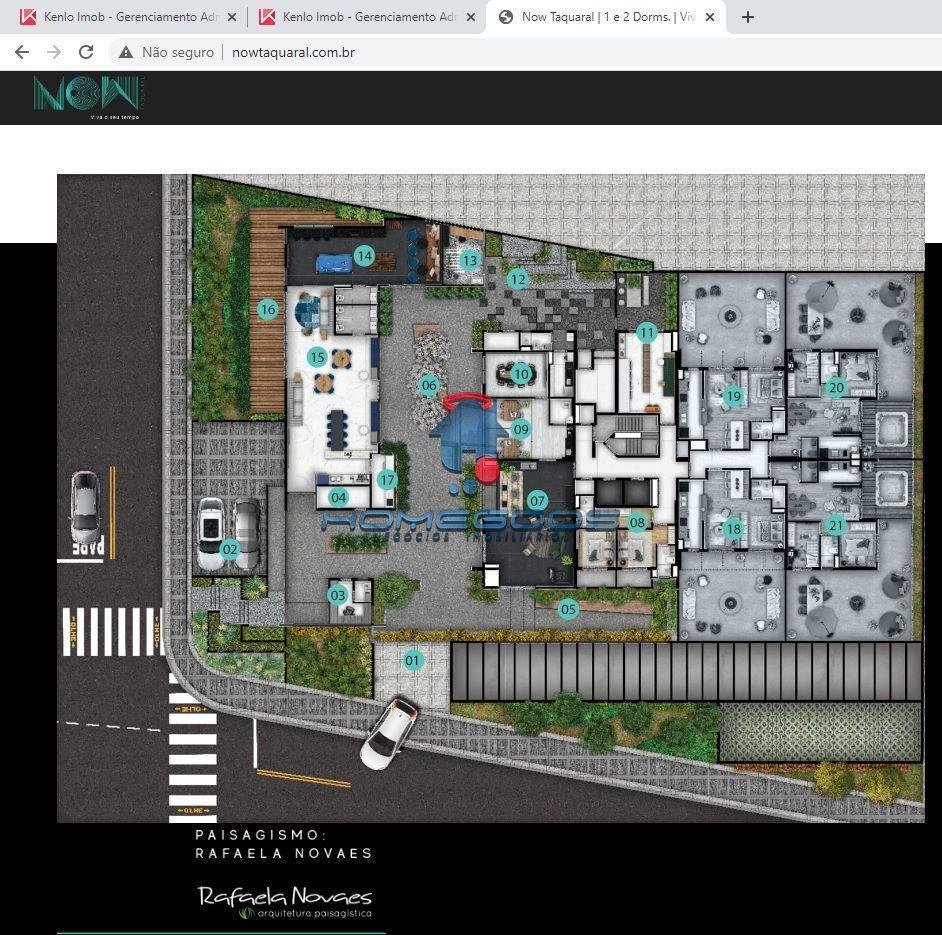
Task: Close the Now Taquaral tab
Action: point(711,17)
